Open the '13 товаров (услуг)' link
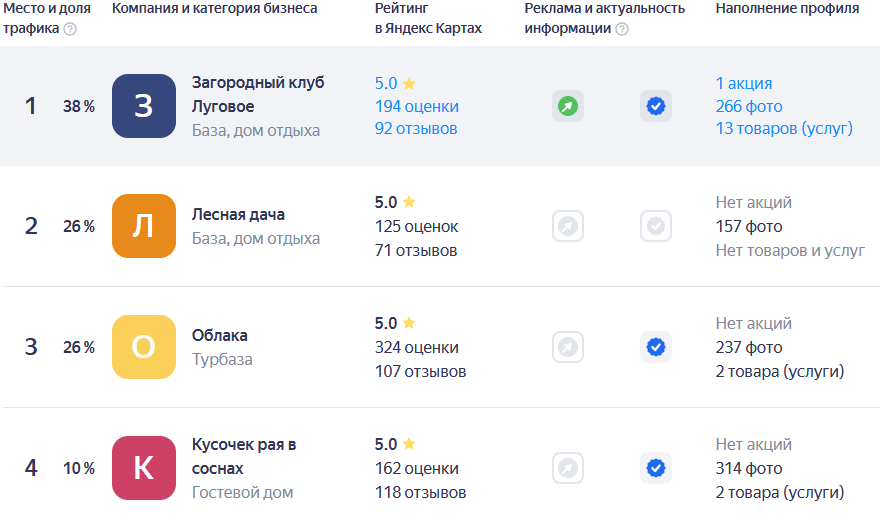This screenshot has height=520, width=880. pyautogui.click(x=784, y=129)
